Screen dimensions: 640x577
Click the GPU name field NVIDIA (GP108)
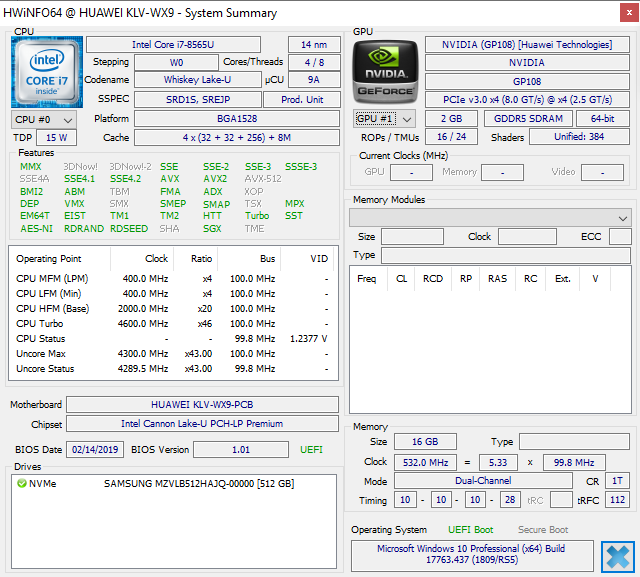[527, 44]
